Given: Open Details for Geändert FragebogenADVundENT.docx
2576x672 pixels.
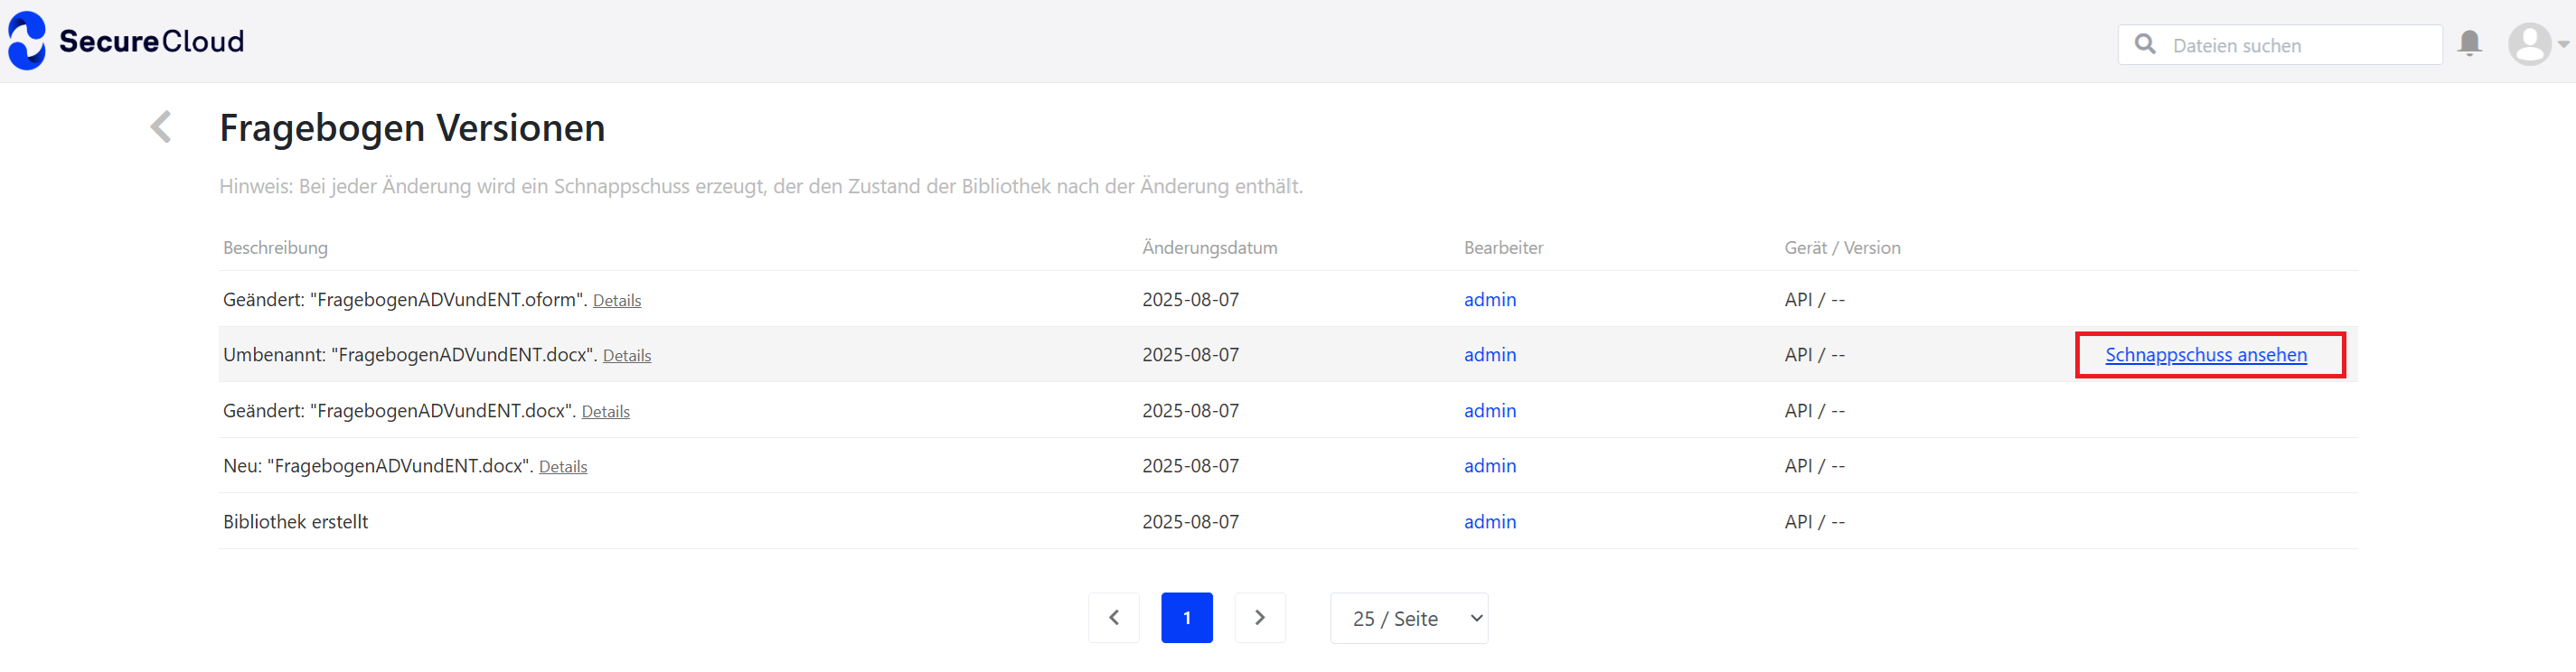Looking at the screenshot, I should click(x=606, y=412).
